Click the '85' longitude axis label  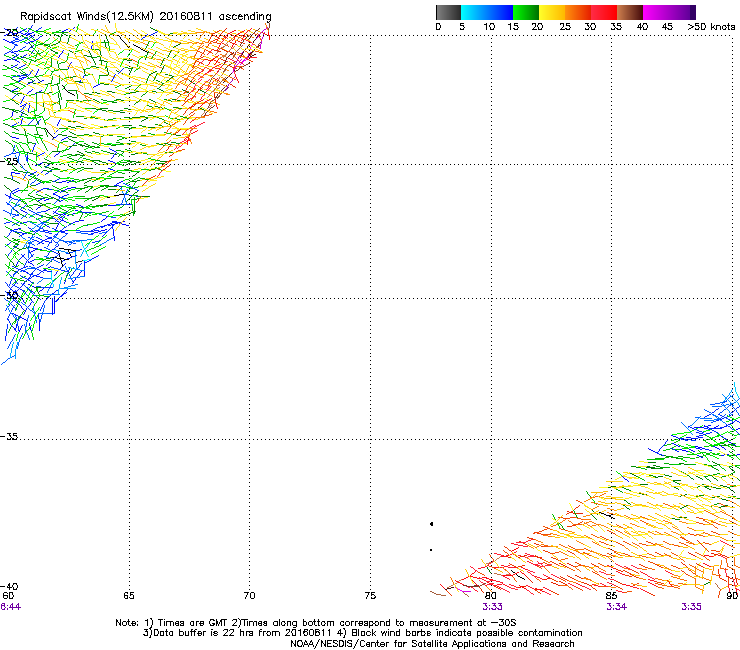611,596
